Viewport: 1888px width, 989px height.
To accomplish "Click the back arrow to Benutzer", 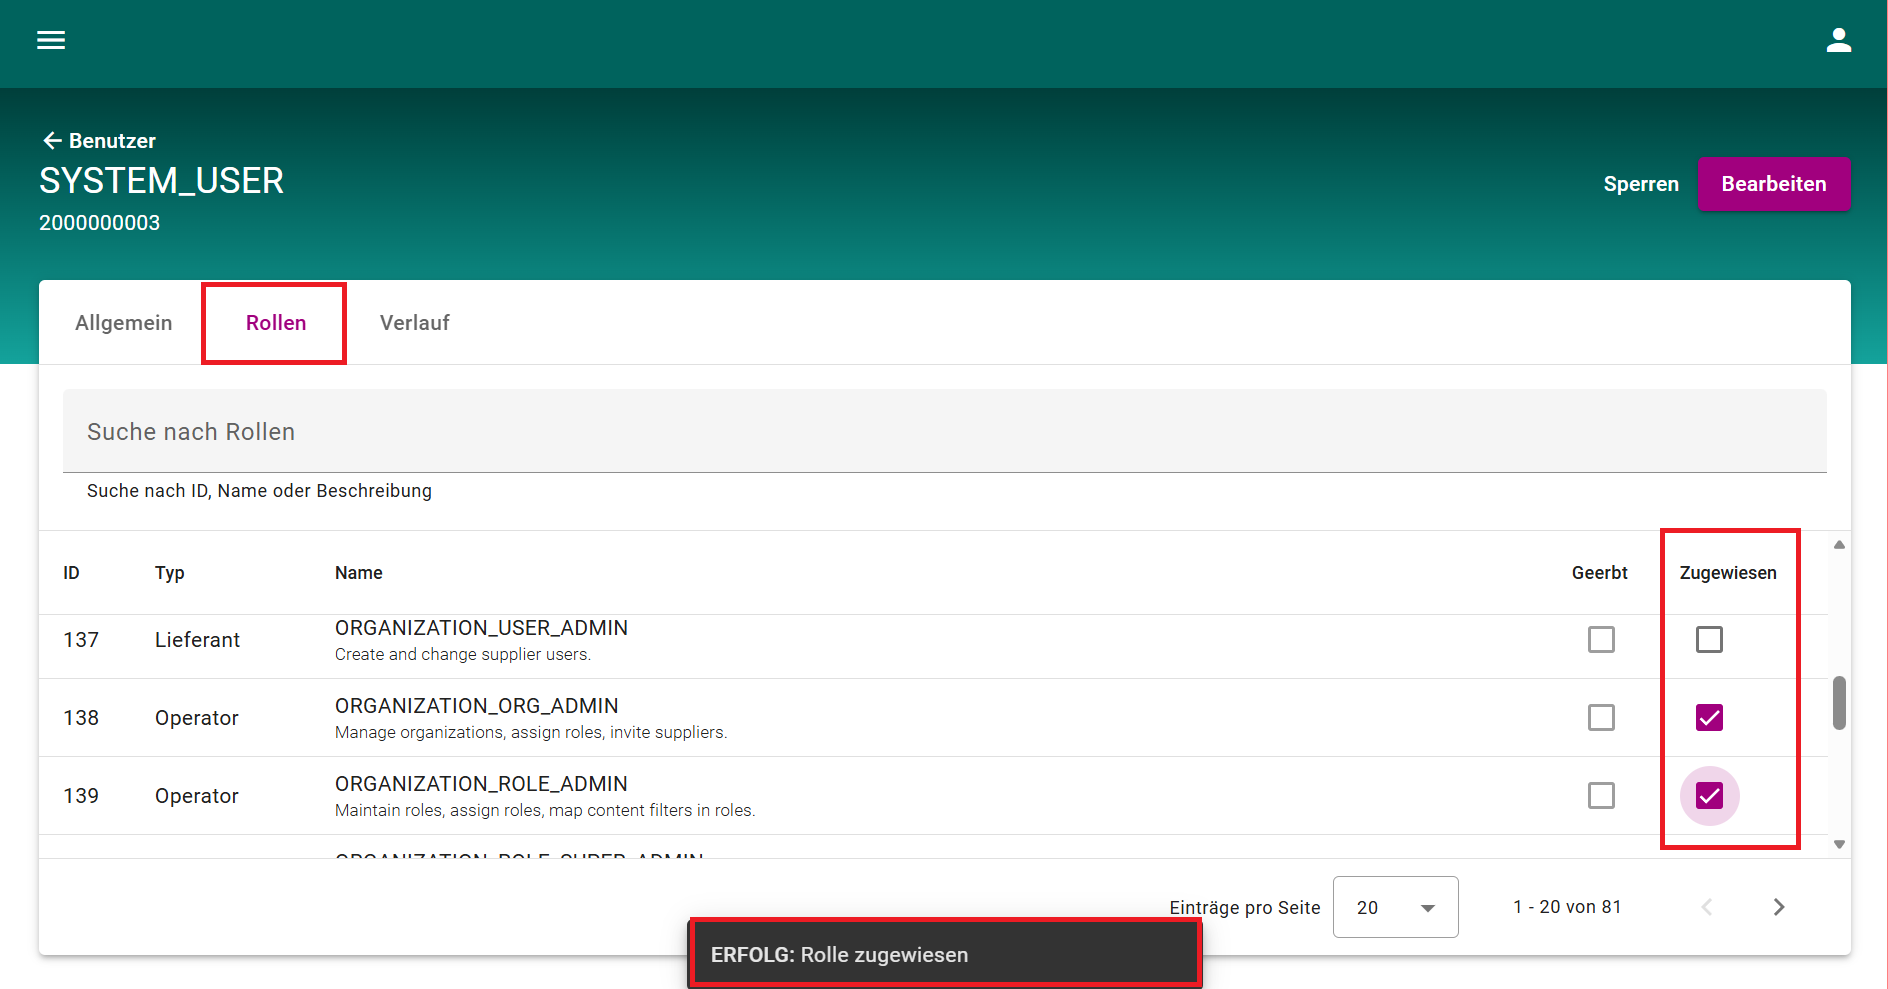I will coord(53,141).
